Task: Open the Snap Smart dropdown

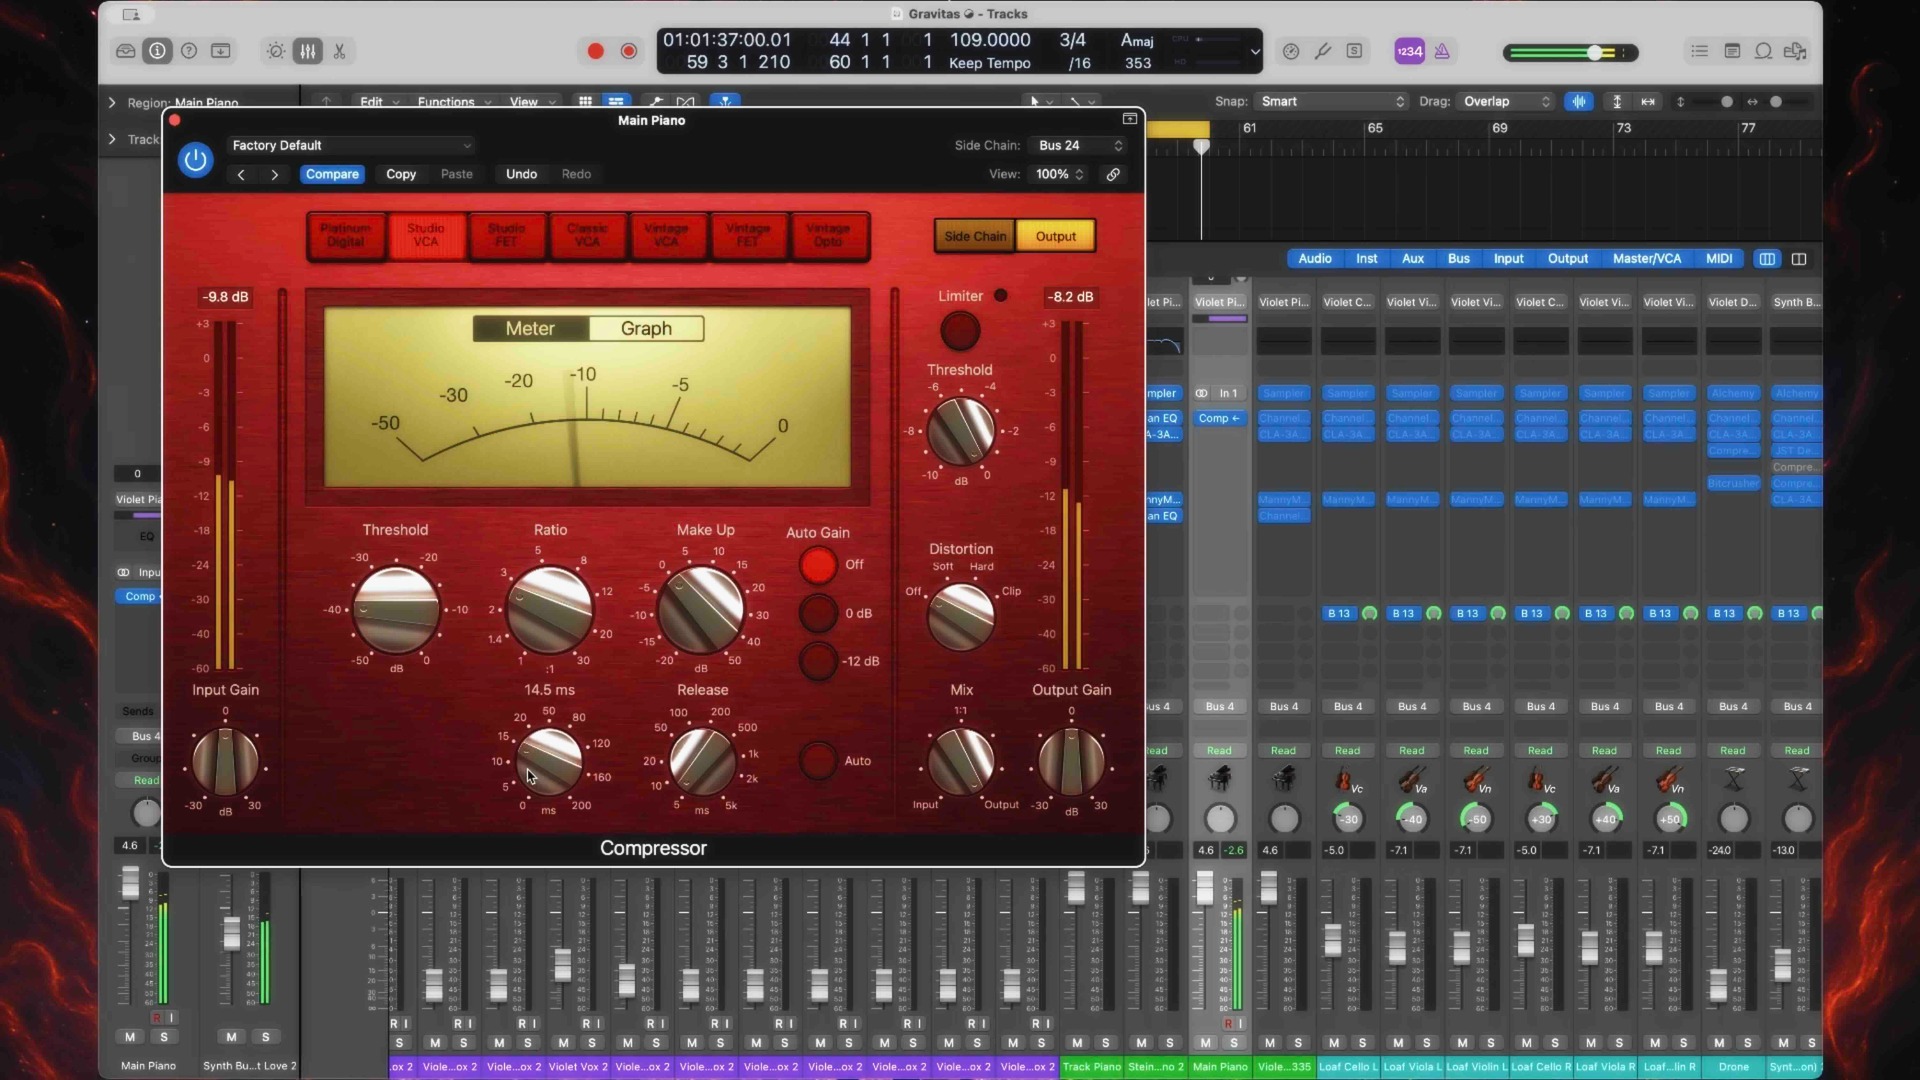Action: tap(1331, 101)
